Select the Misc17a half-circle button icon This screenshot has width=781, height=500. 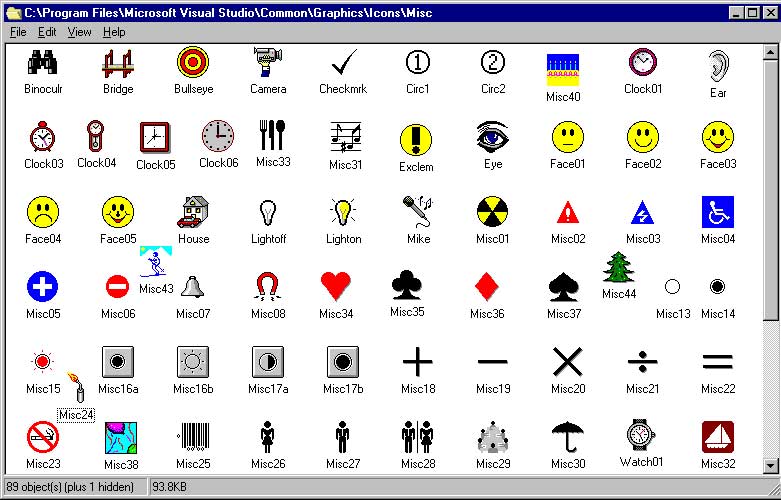tap(268, 362)
